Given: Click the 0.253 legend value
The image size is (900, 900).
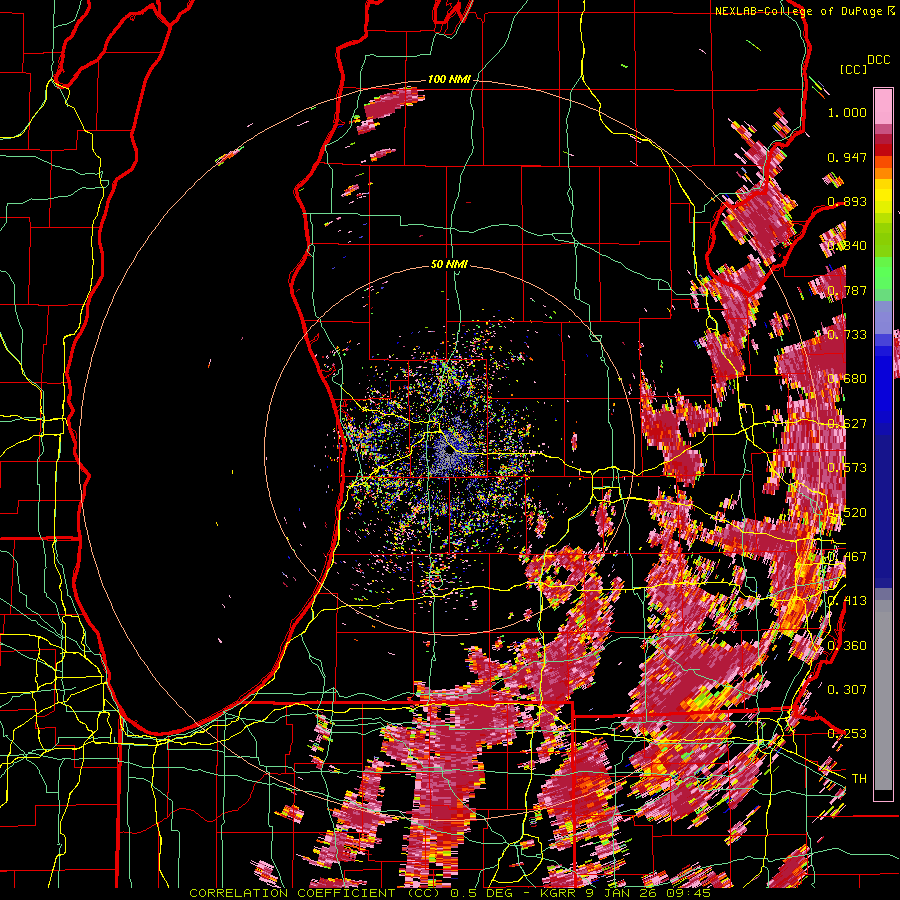Looking at the screenshot, I should point(847,734).
